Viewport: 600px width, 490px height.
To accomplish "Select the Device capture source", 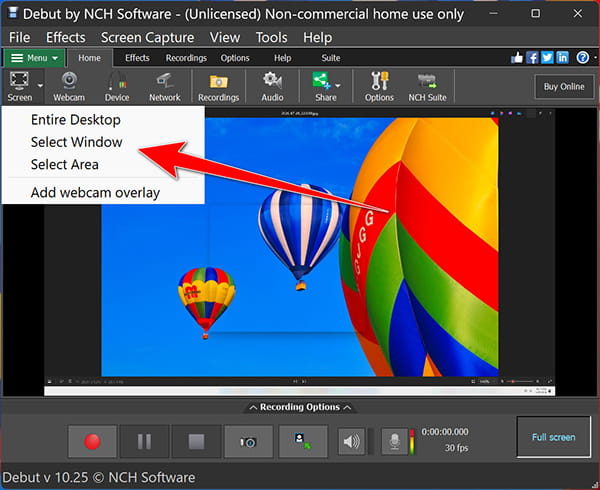I will click(x=117, y=86).
